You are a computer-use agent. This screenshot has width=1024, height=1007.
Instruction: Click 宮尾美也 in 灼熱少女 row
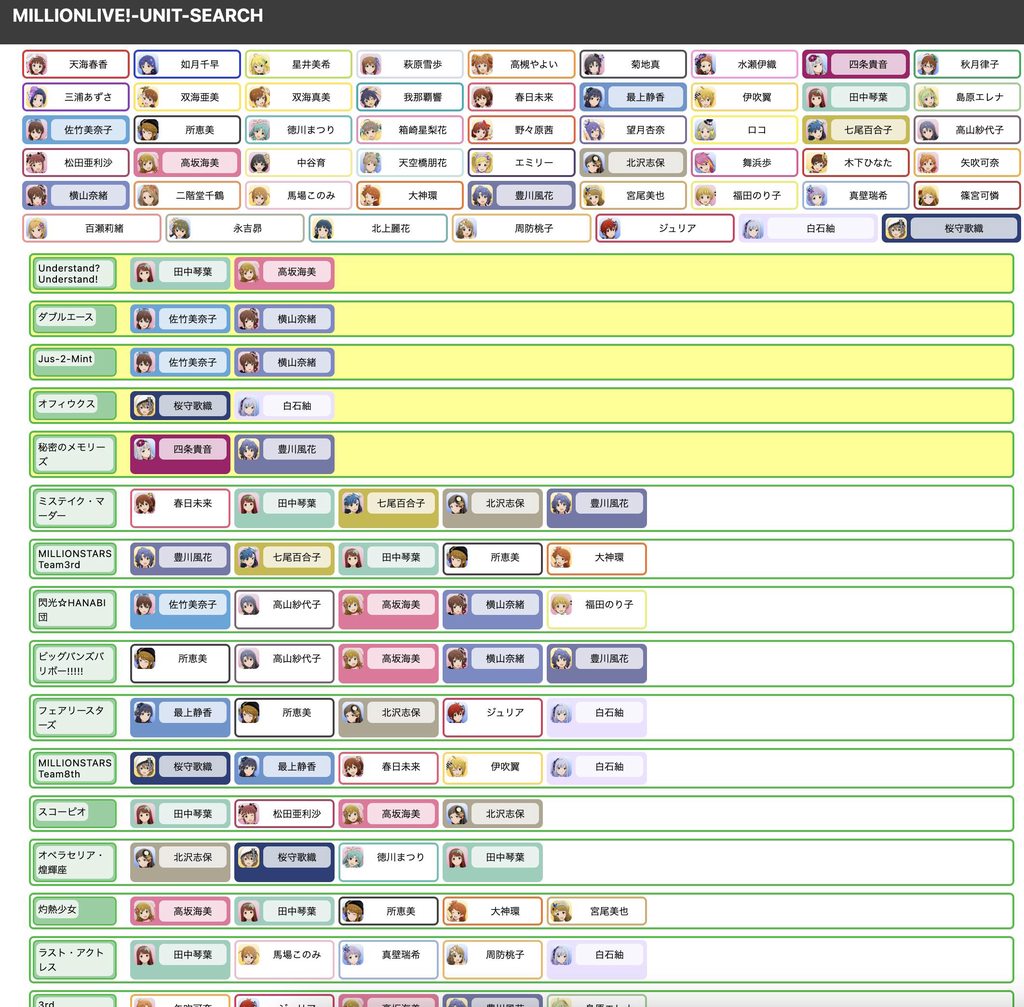pos(597,911)
